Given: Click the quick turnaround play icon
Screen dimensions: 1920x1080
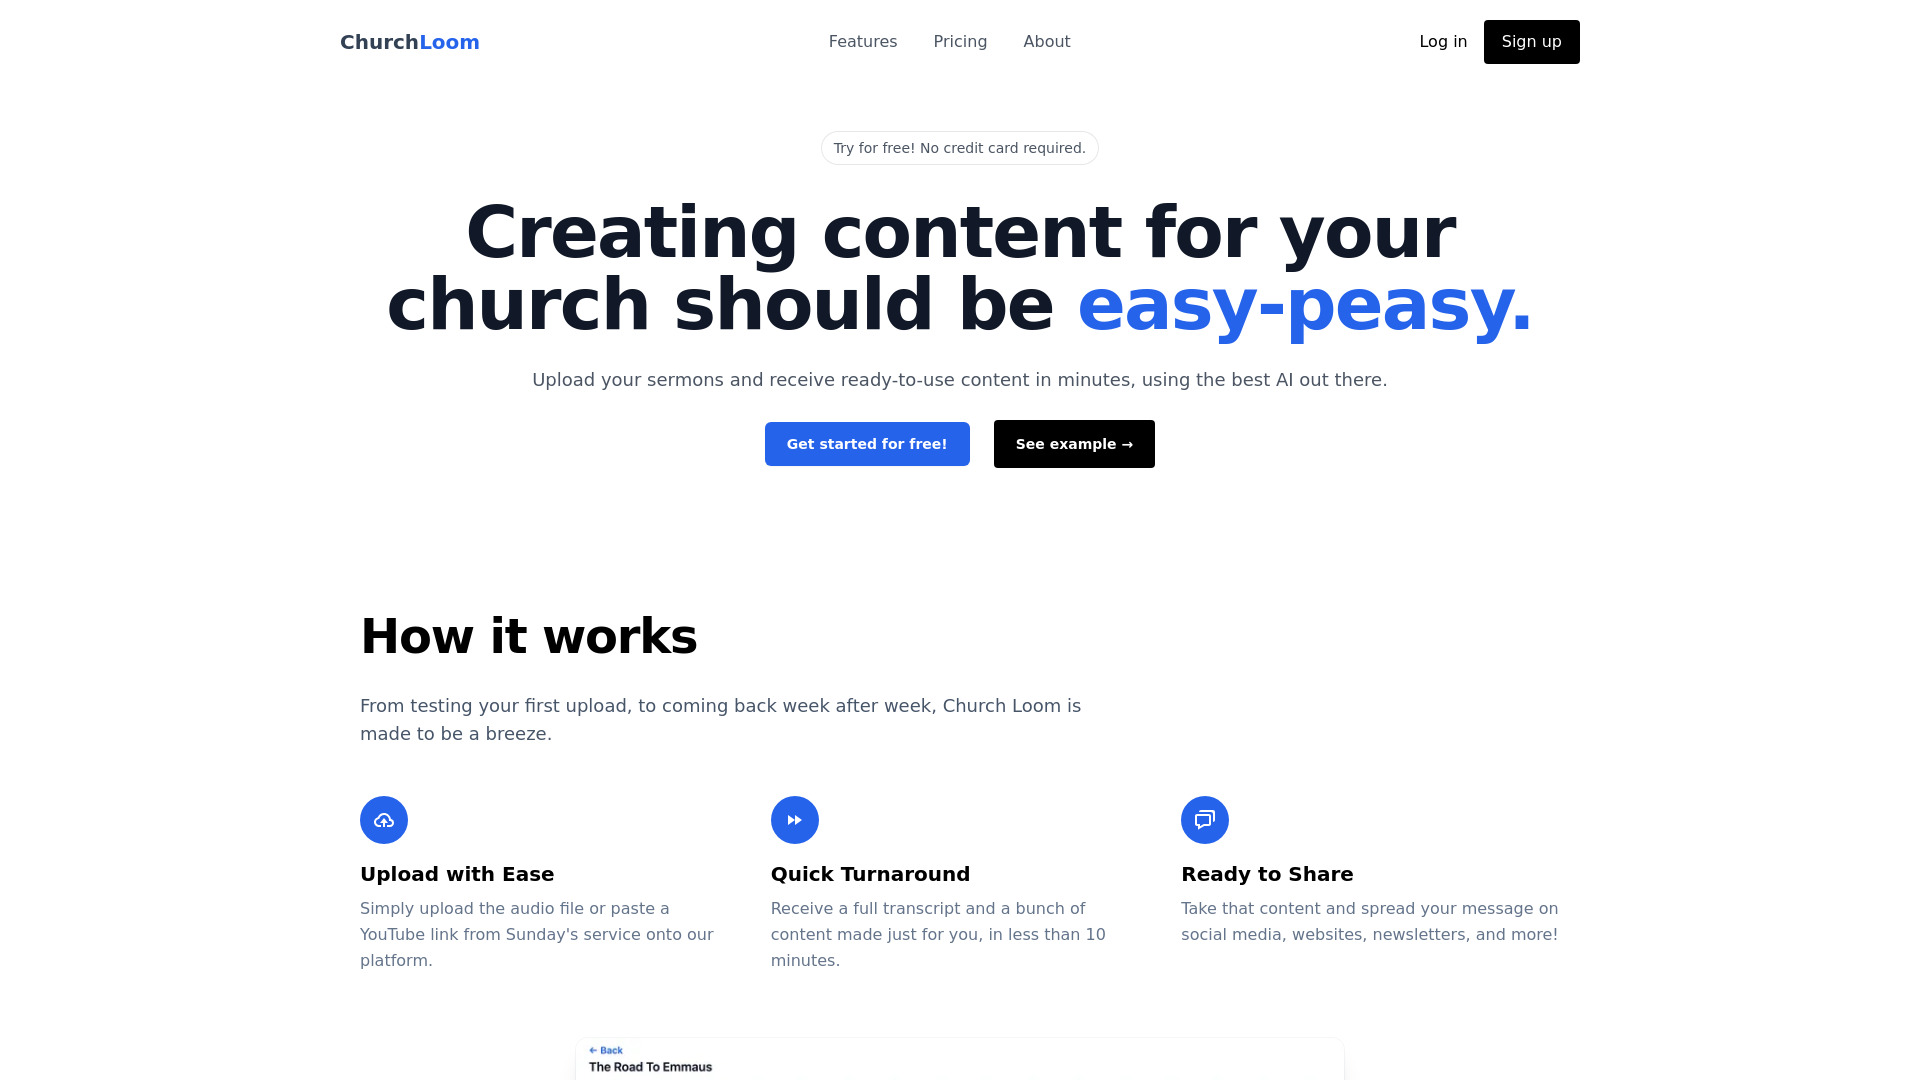Looking at the screenshot, I should click(x=795, y=820).
